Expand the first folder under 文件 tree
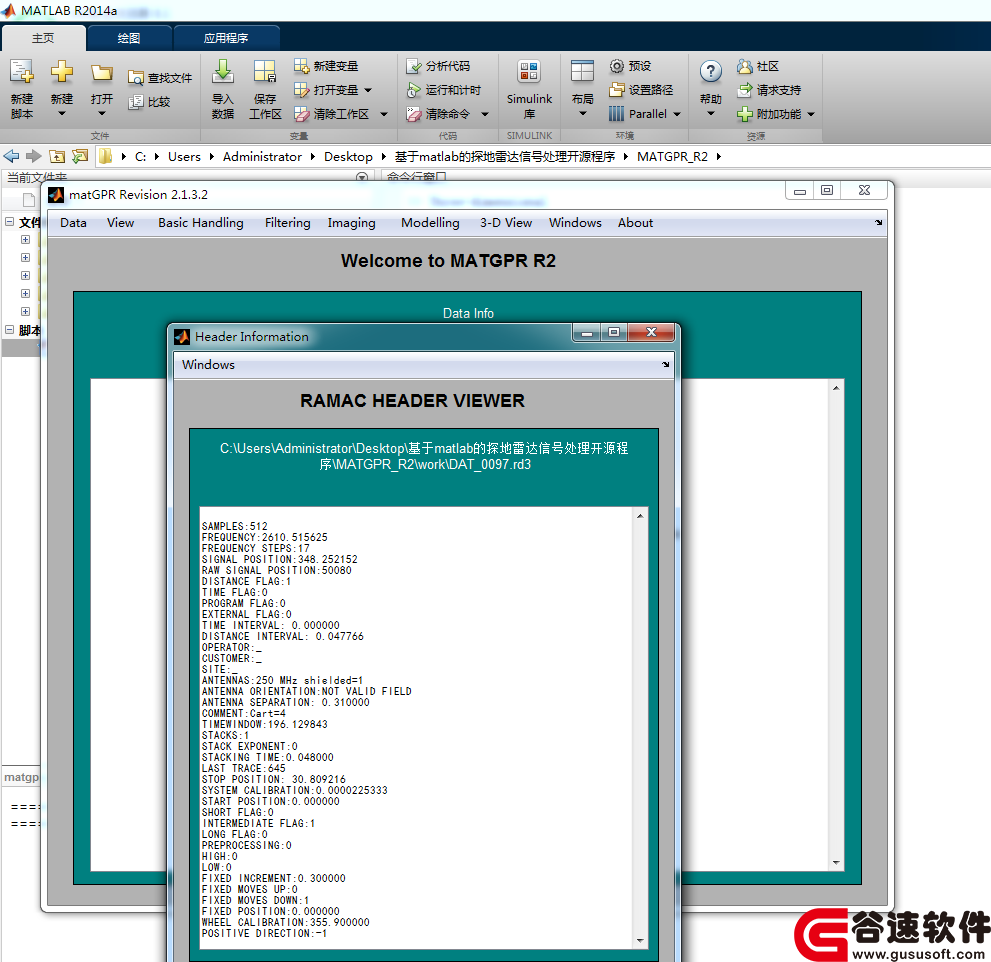 [x=25, y=240]
